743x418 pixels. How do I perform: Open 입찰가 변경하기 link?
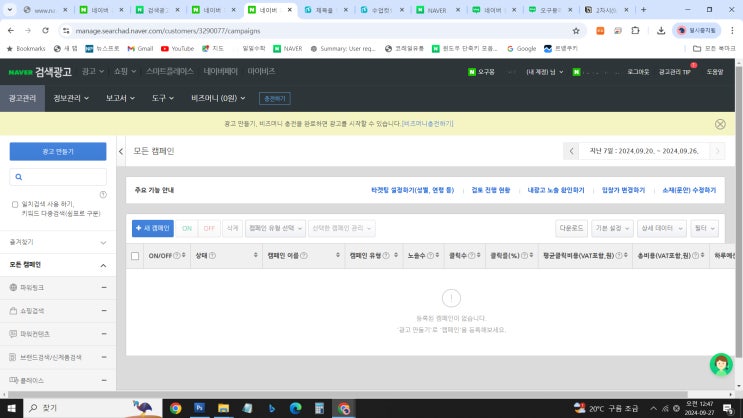pos(623,190)
